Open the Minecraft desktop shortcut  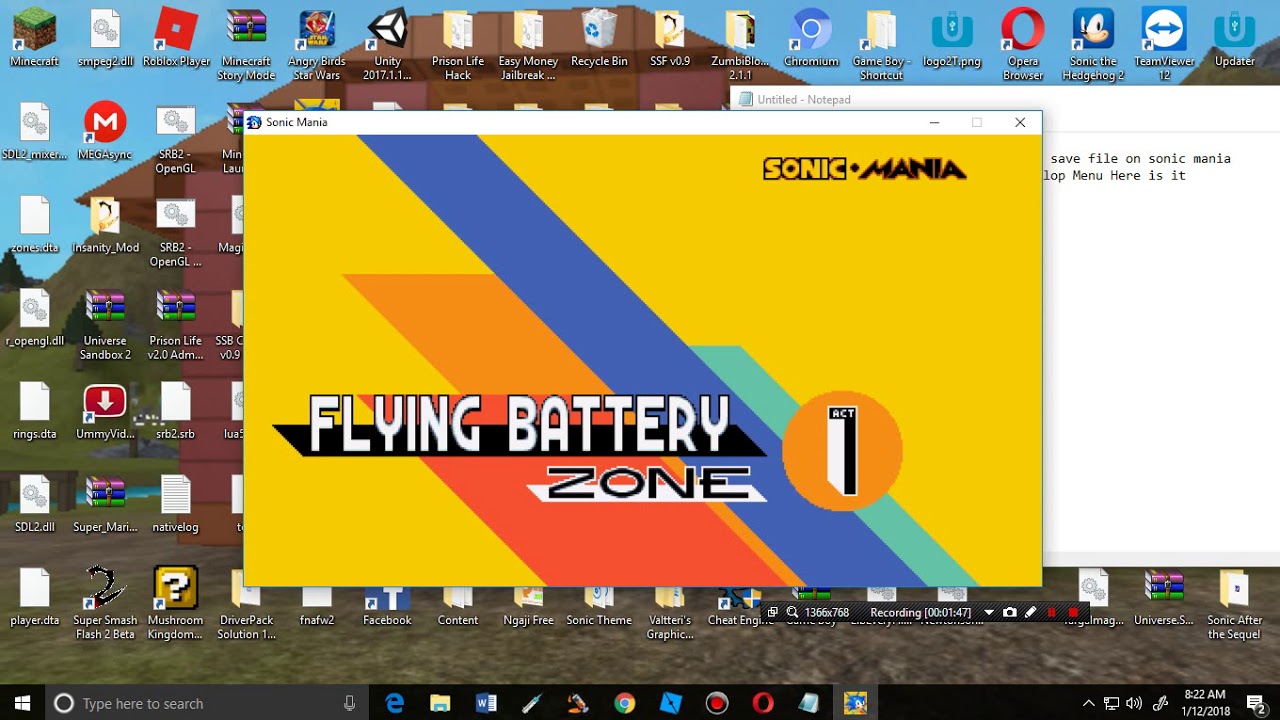point(35,39)
